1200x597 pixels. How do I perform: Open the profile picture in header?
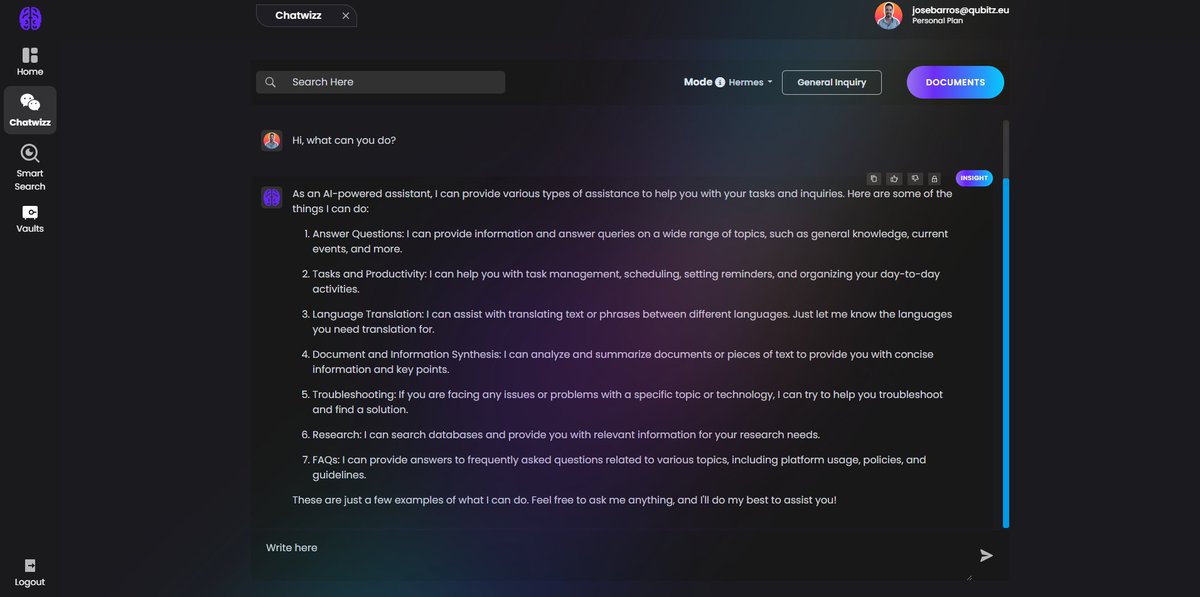click(888, 15)
